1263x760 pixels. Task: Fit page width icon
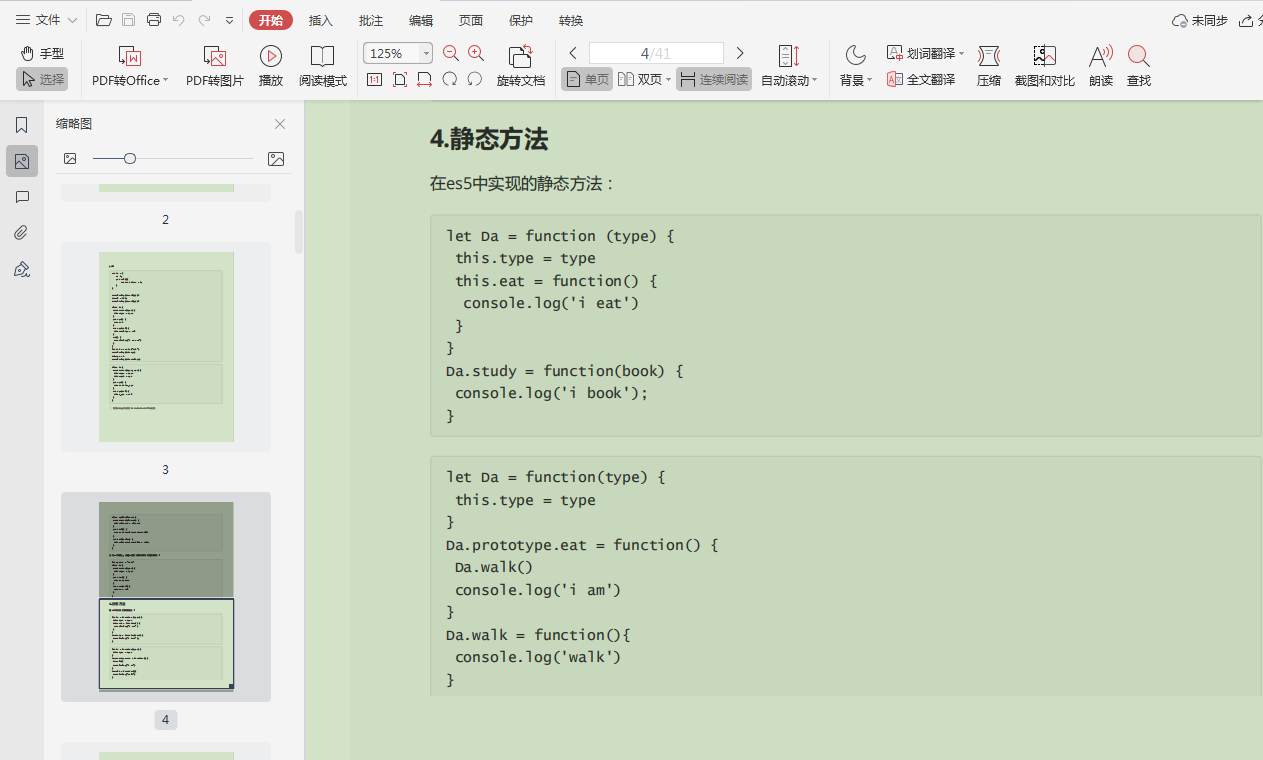425,79
